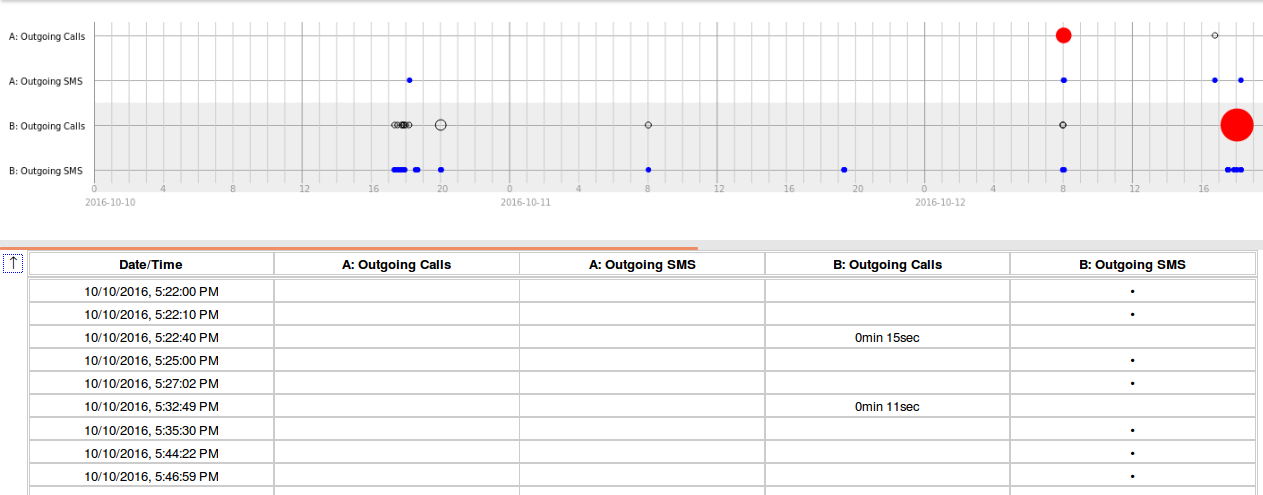Image resolution: width=1263 pixels, height=495 pixels.
Task: Click the 2016-10-10 date label on the axis
Action: 110,202
